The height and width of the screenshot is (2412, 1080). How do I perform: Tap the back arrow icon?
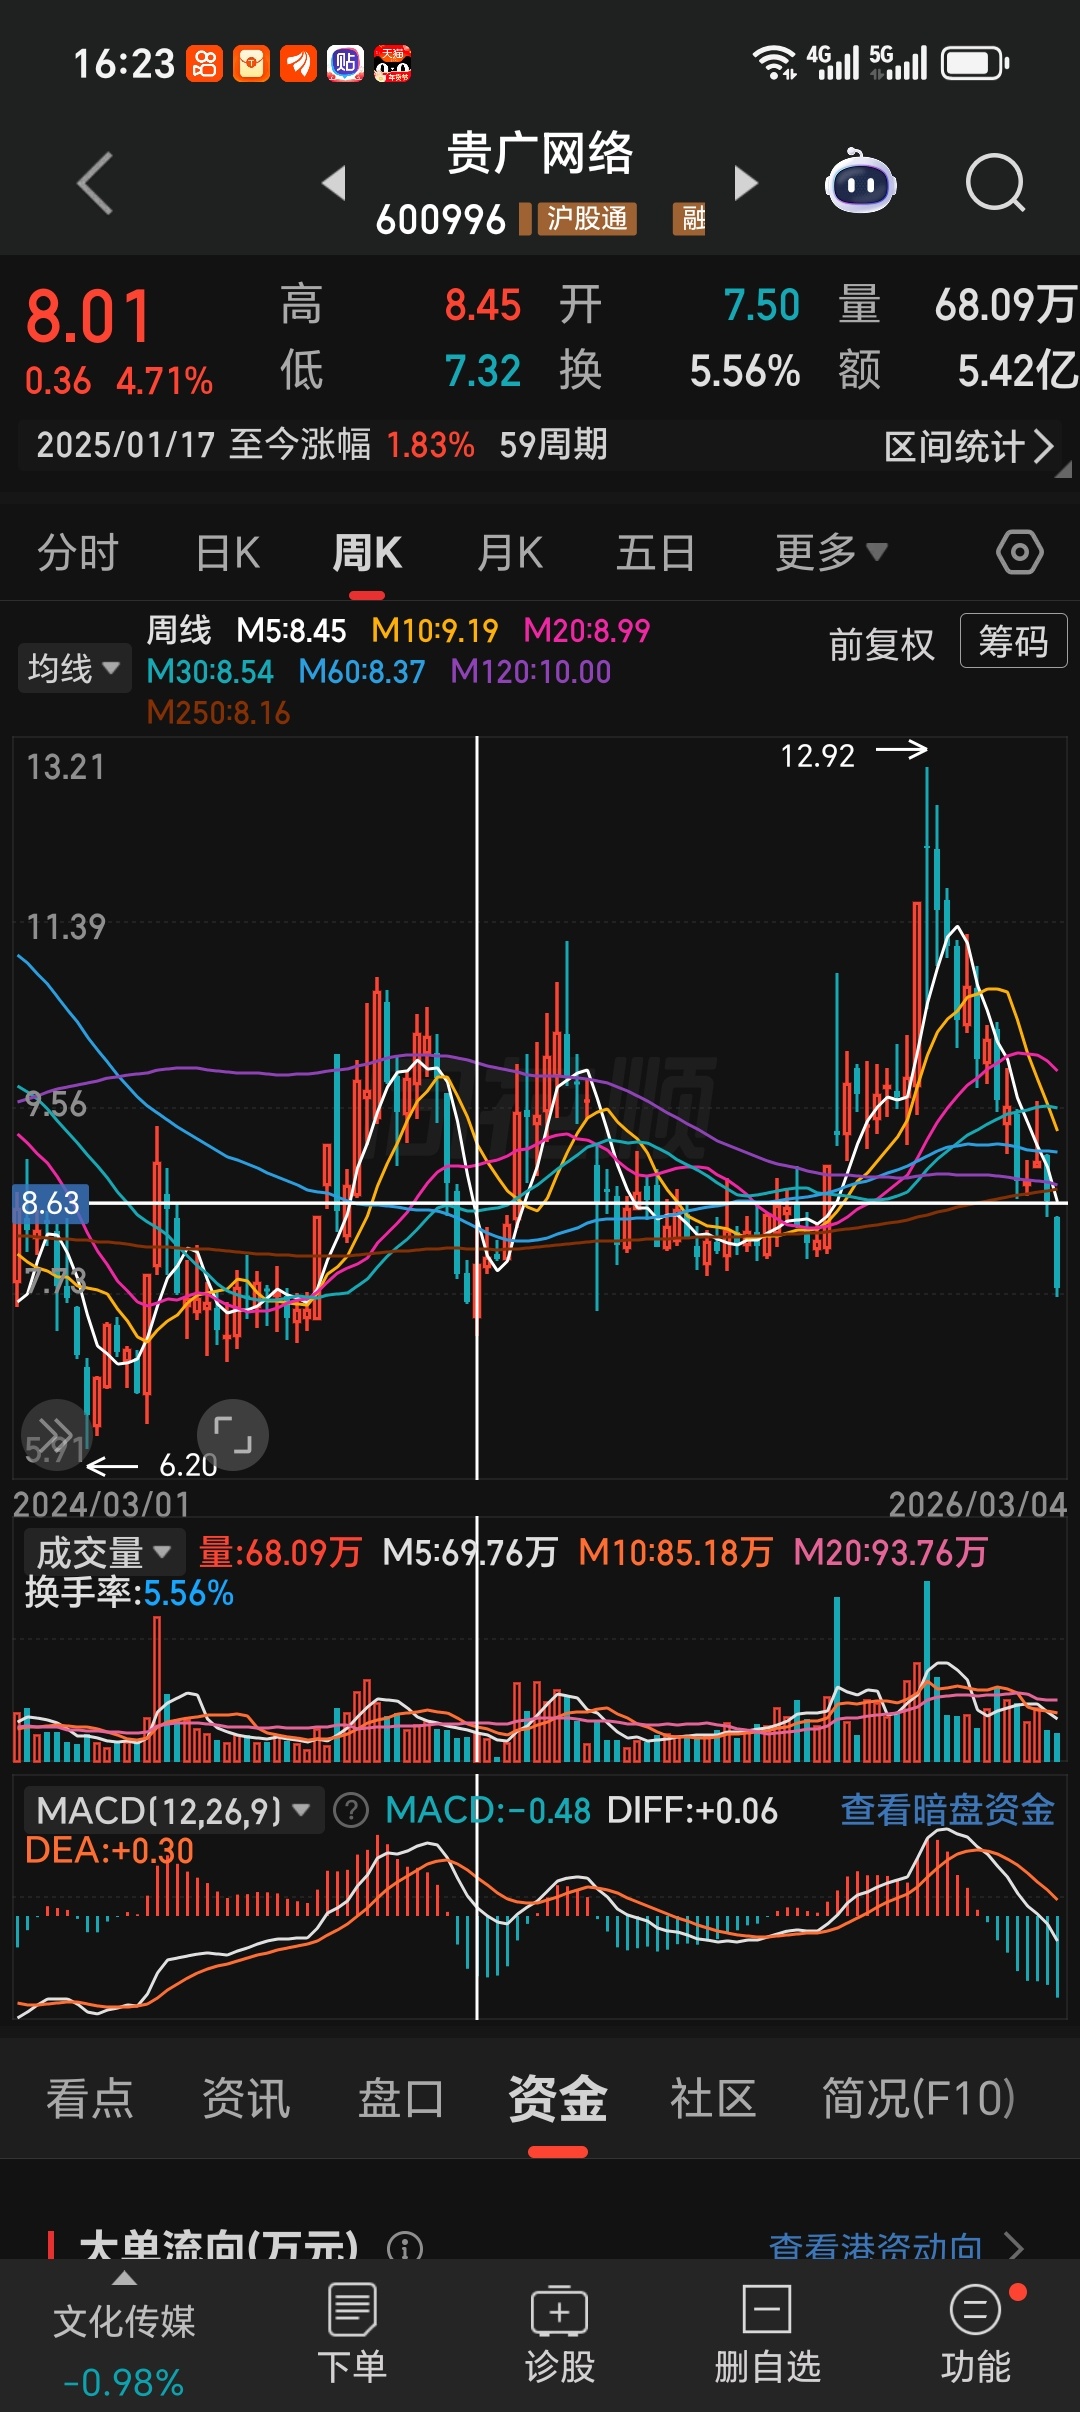click(96, 184)
